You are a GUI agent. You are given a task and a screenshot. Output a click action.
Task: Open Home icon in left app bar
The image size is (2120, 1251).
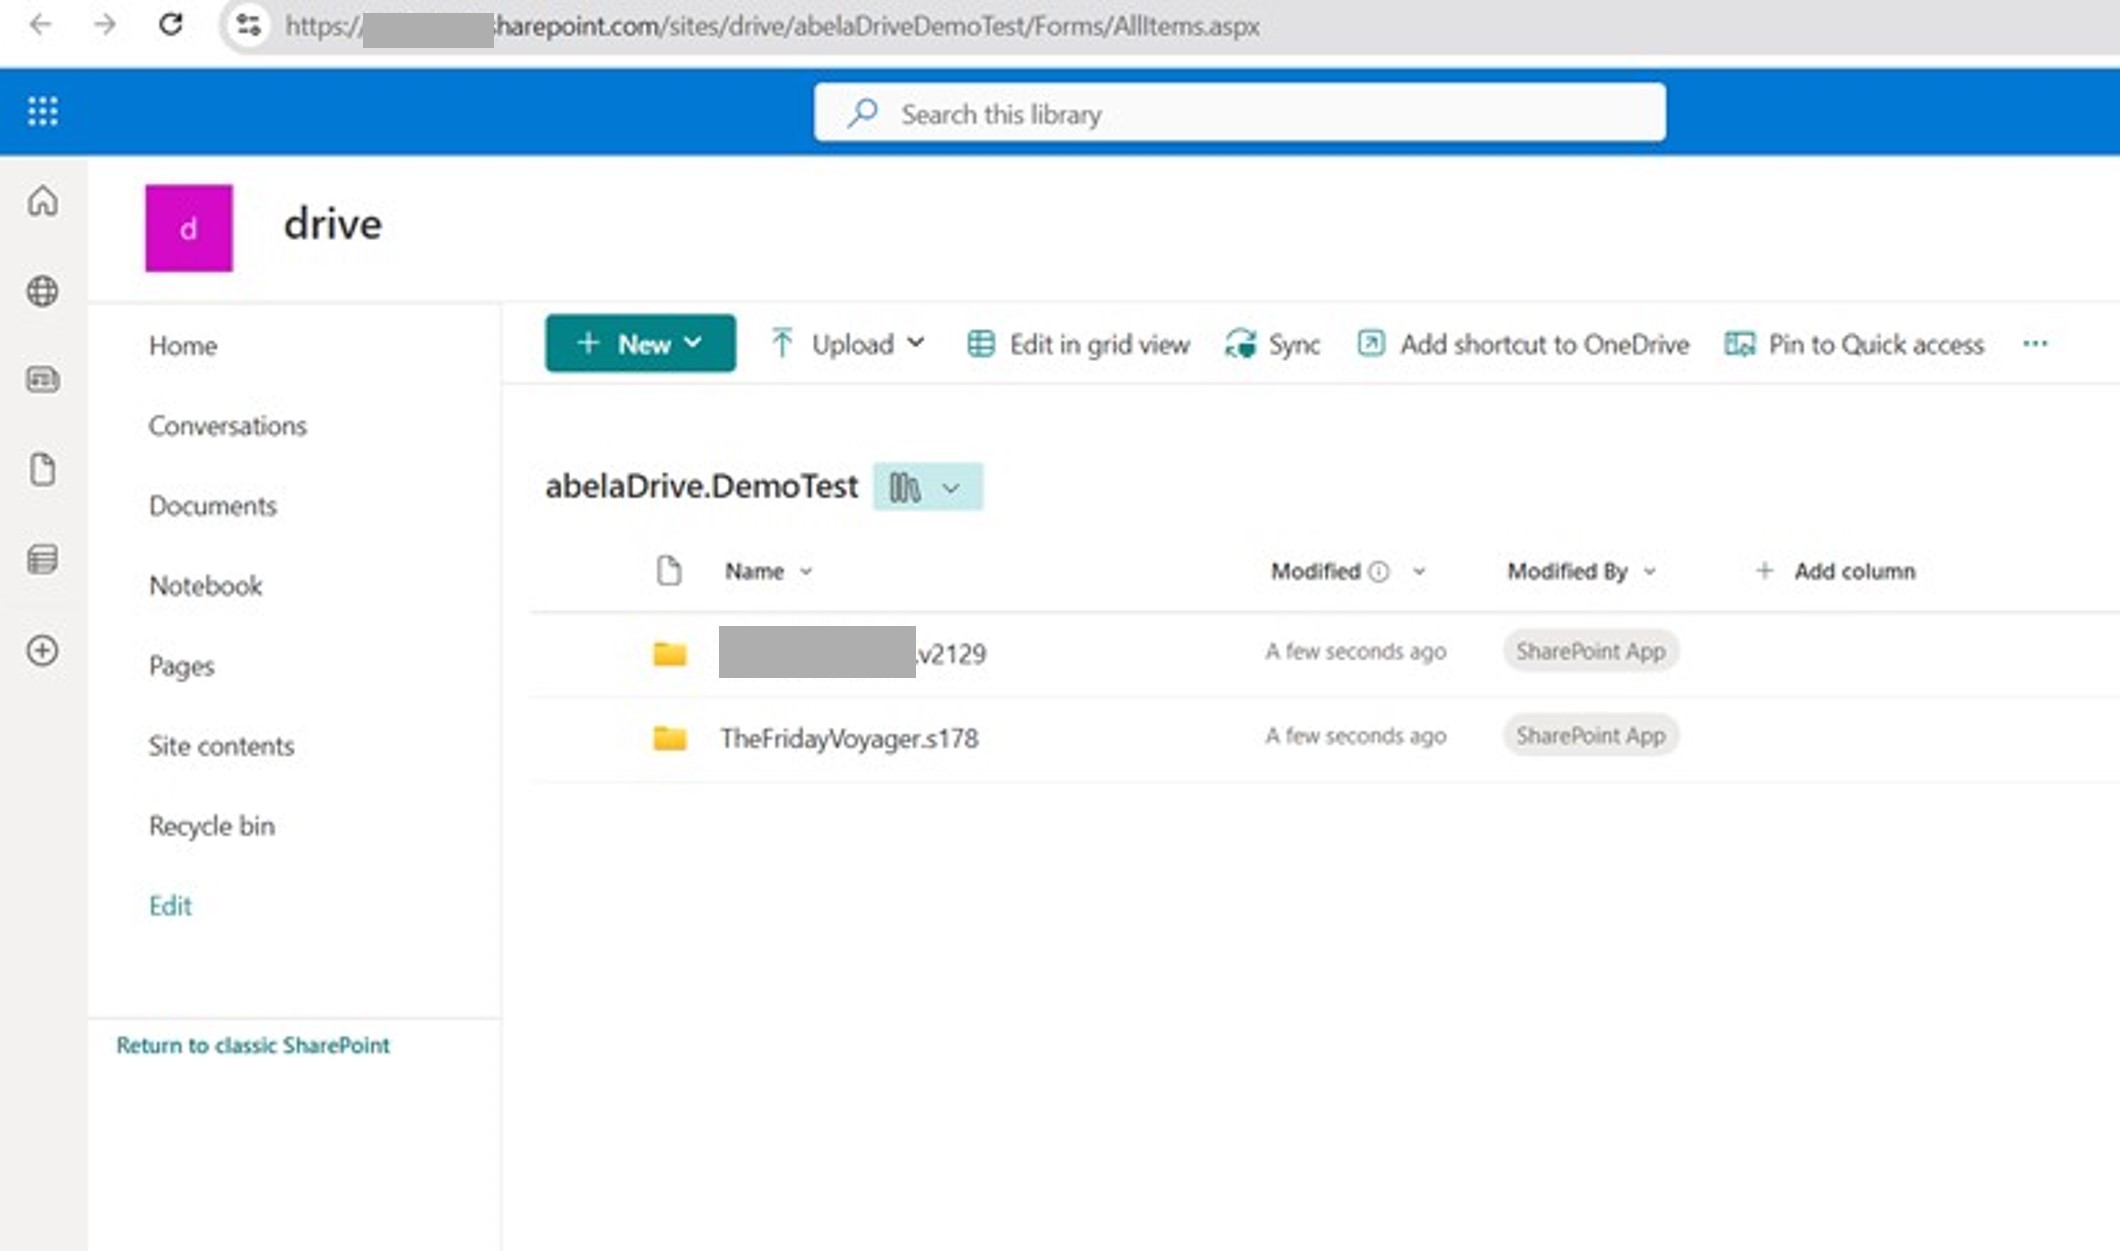[x=43, y=201]
